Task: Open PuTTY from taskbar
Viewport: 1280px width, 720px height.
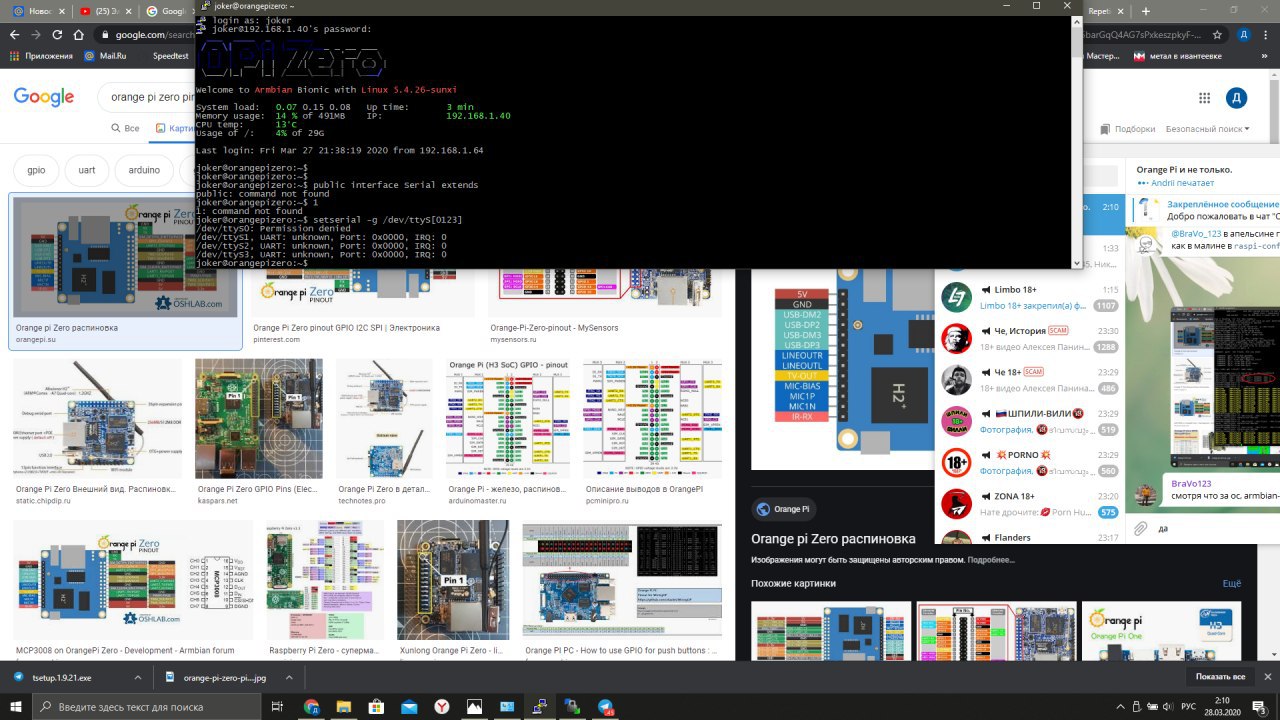Action: [540, 706]
